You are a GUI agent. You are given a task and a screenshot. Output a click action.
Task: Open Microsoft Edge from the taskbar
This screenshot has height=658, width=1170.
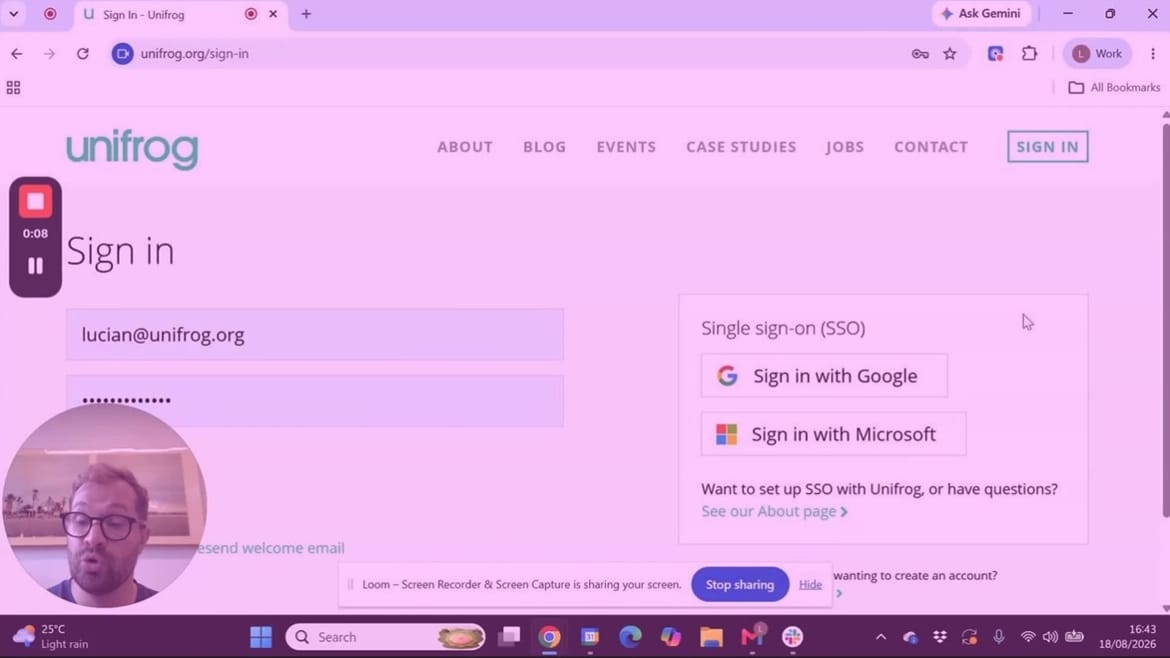tap(631, 637)
